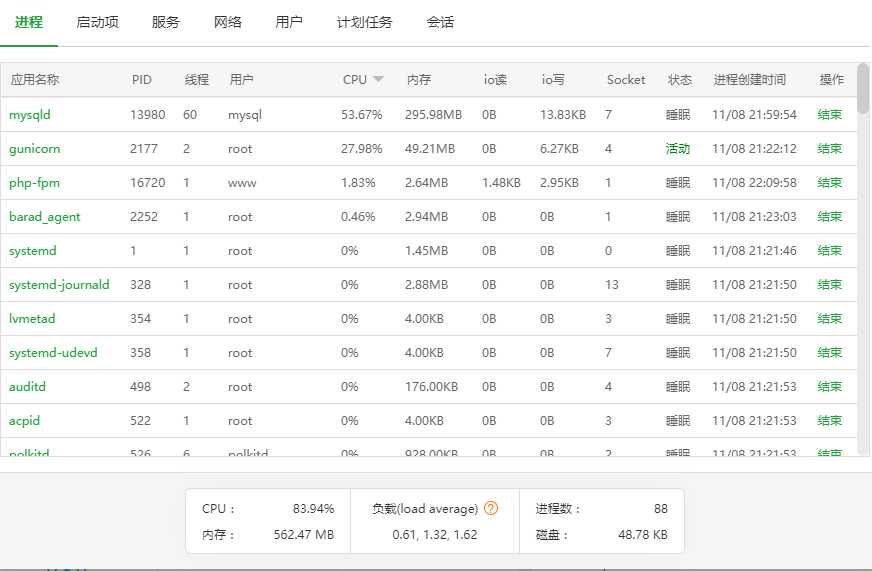
Task: Open the systemd-udevd process name link
Action: click(53, 352)
